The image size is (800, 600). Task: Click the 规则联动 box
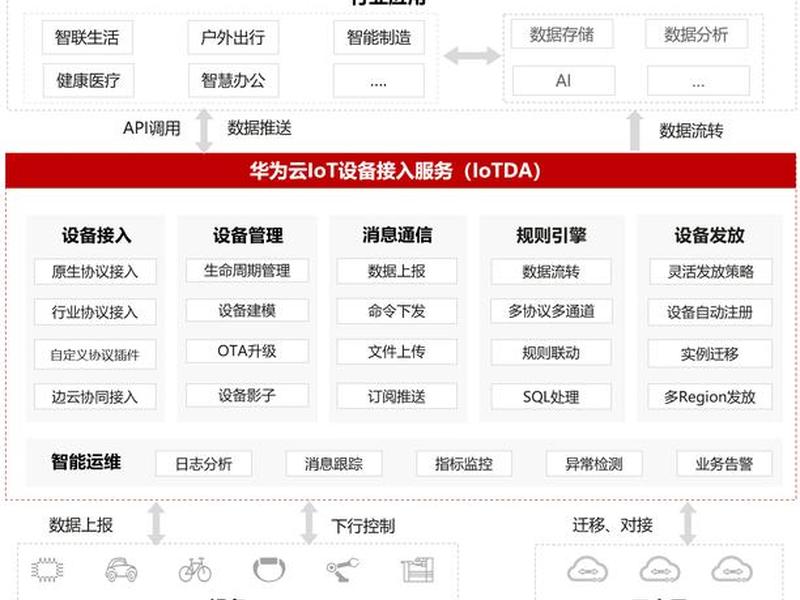pos(551,353)
